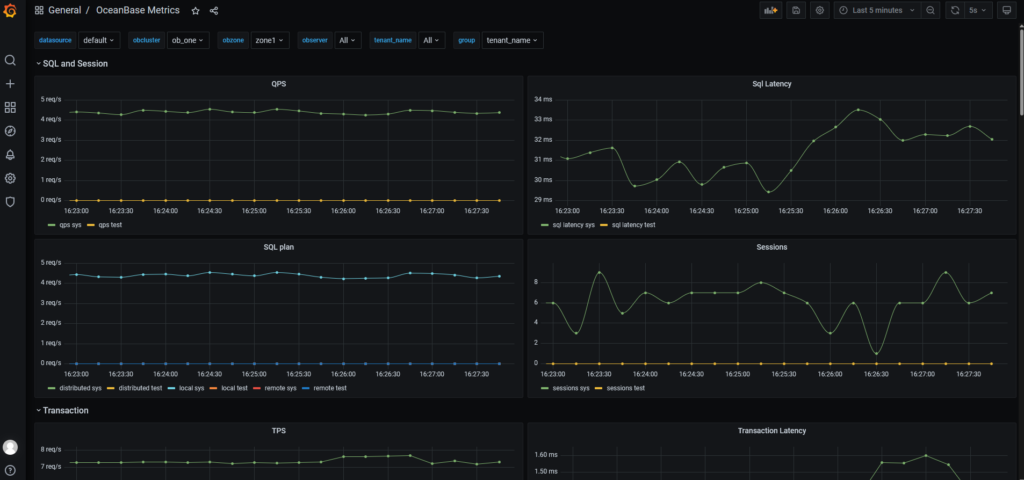The image size is (1024, 480).
Task: Add a new panel to dashboard
Action: coord(771,10)
